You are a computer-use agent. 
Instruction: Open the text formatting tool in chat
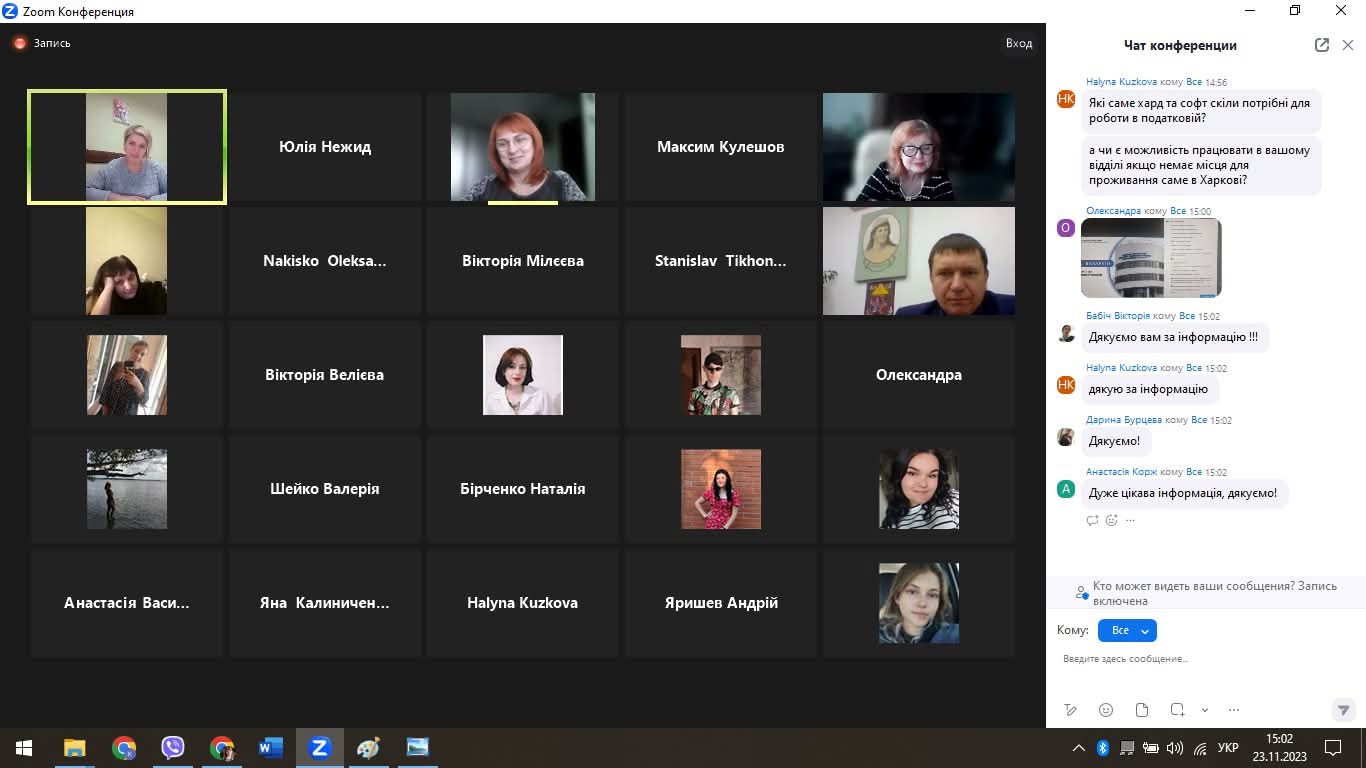tap(1070, 710)
